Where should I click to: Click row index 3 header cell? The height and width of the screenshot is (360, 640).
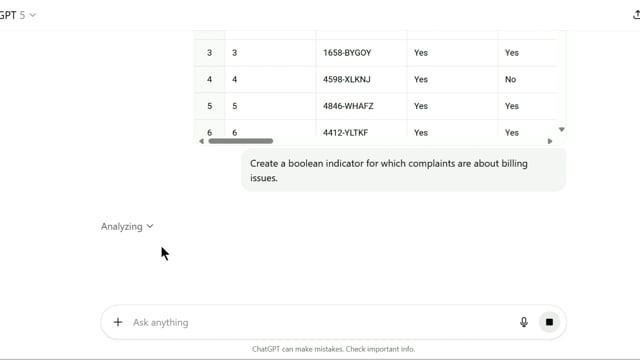209,53
